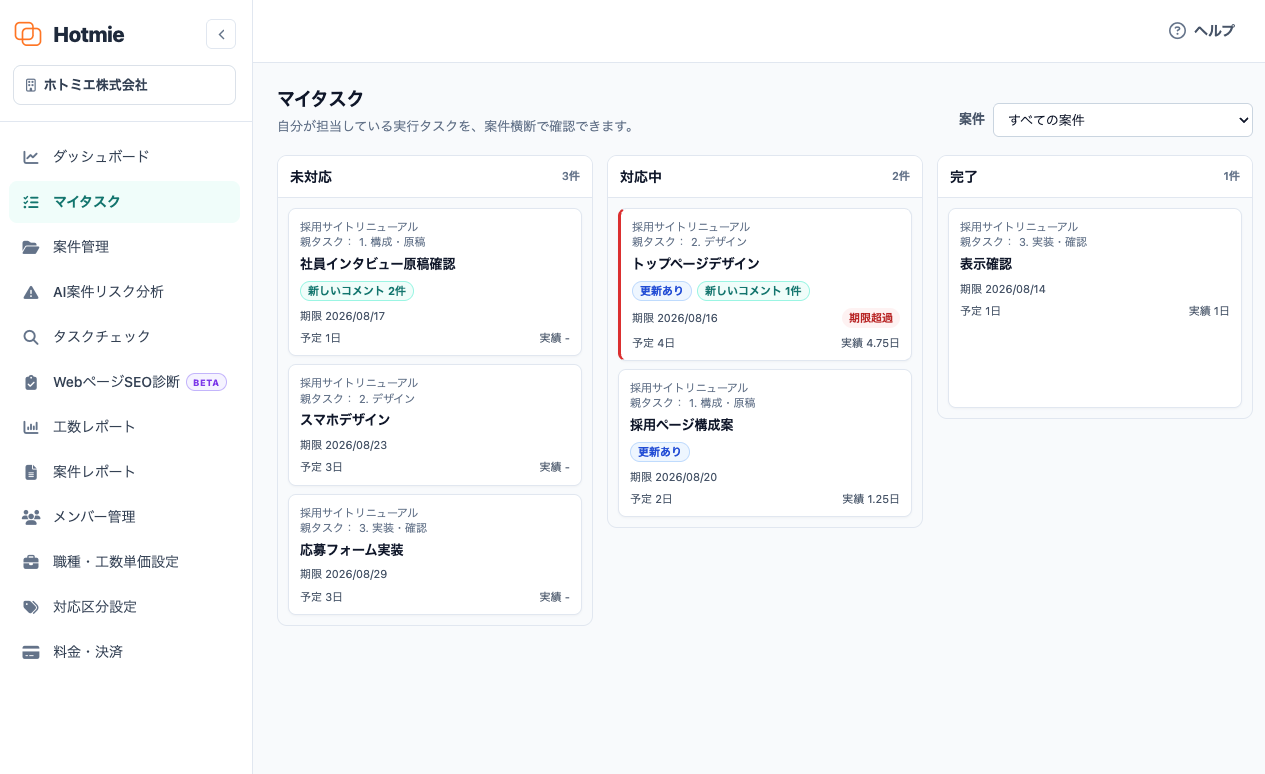
Task: Open the ダッシュボード menu item
Action: [124, 157]
